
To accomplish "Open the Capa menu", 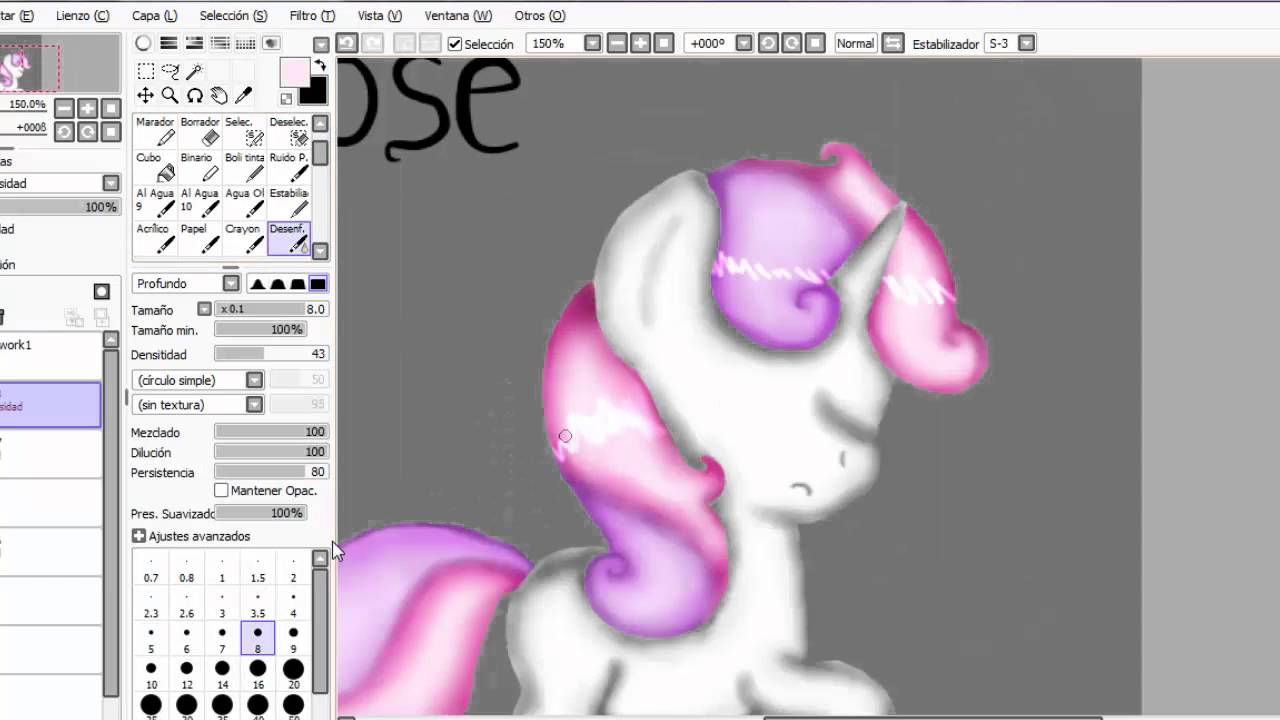I will click(154, 16).
